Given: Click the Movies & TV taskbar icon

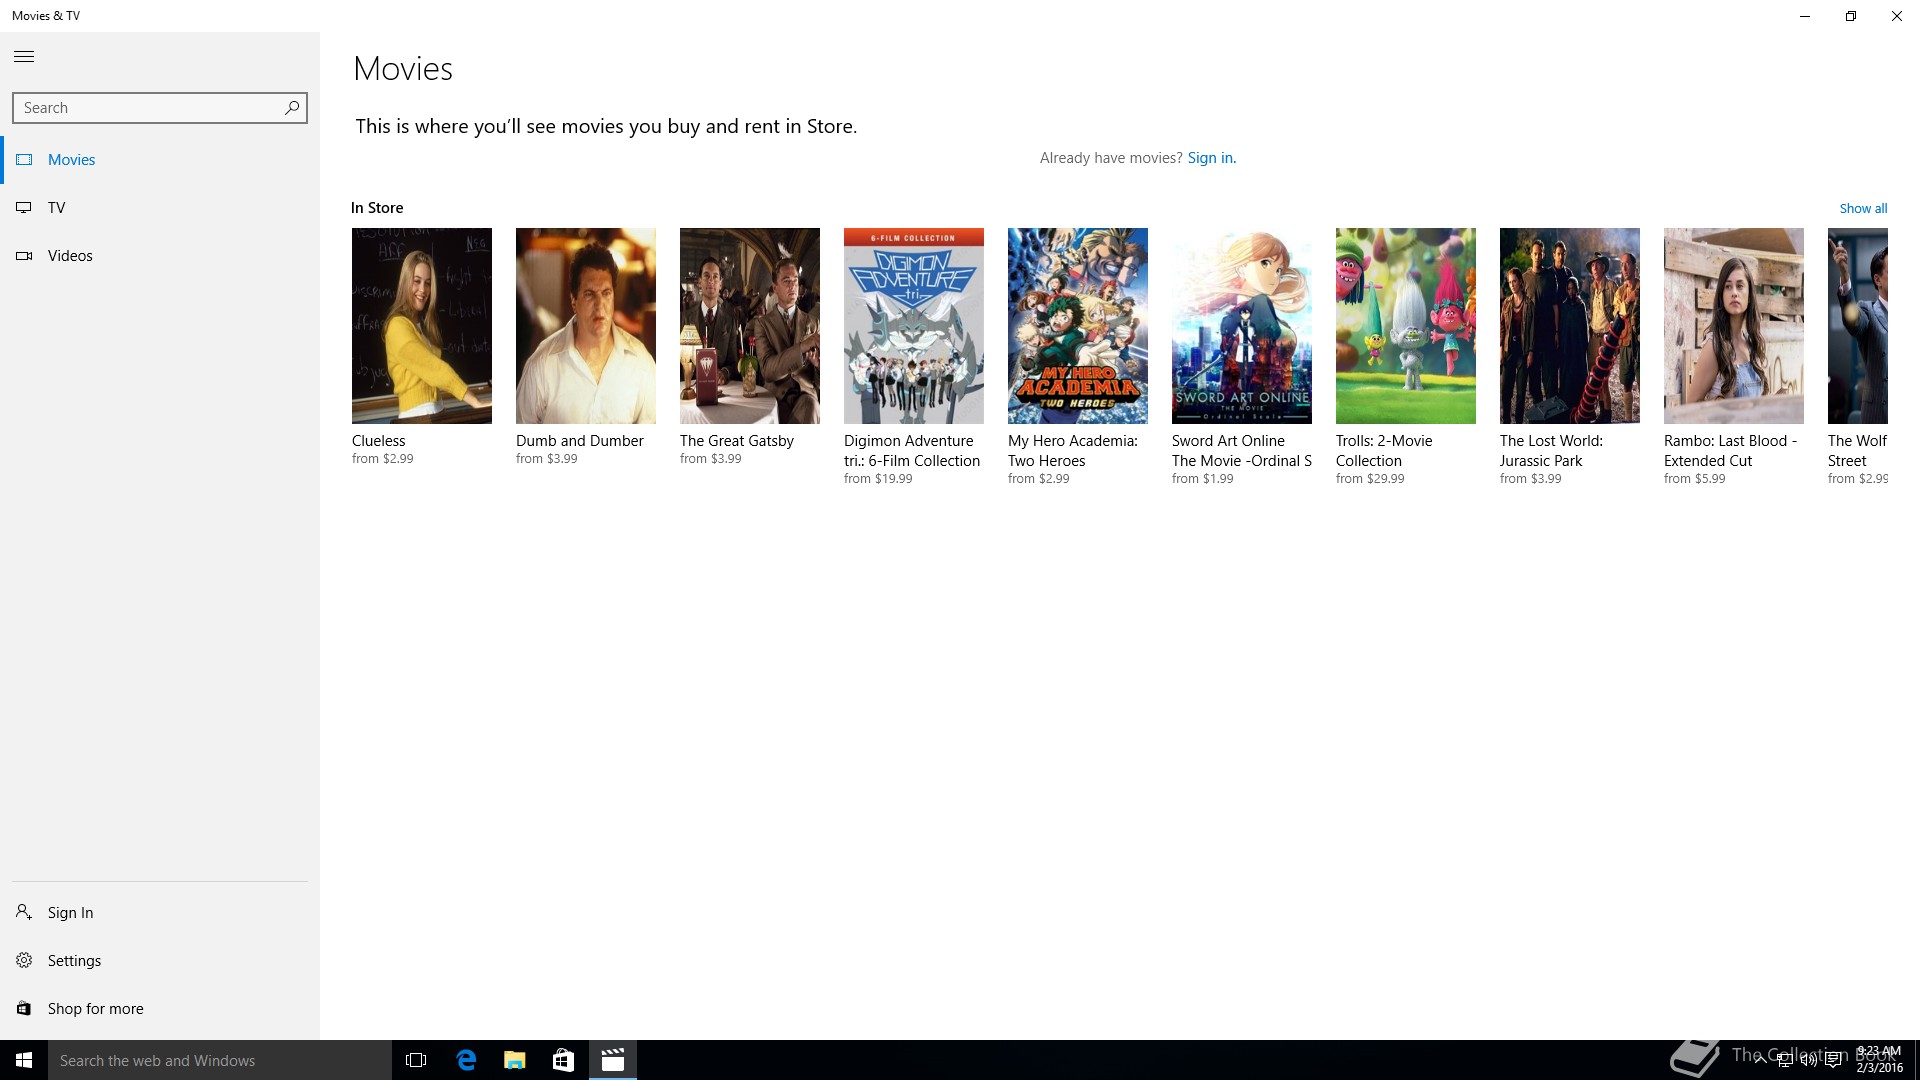Looking at the screenshot, I should coord(612,1060).
